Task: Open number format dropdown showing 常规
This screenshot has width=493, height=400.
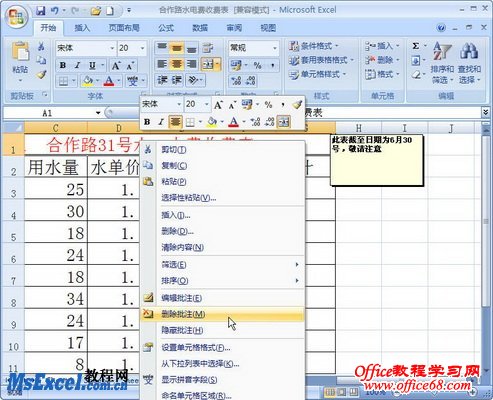Action: [x=275, y=48]
